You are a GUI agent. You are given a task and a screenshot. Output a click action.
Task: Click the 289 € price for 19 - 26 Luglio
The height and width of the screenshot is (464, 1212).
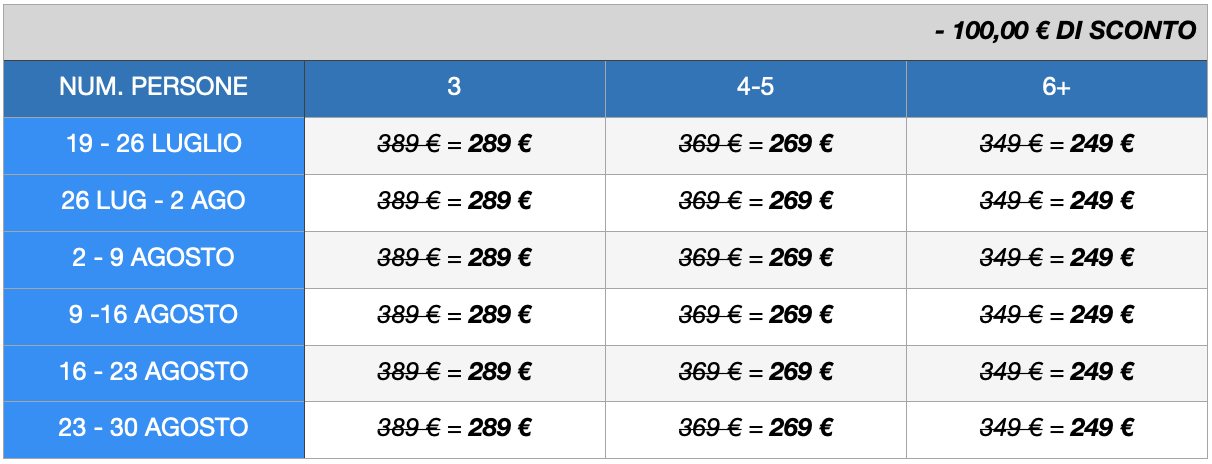point(500,144)
